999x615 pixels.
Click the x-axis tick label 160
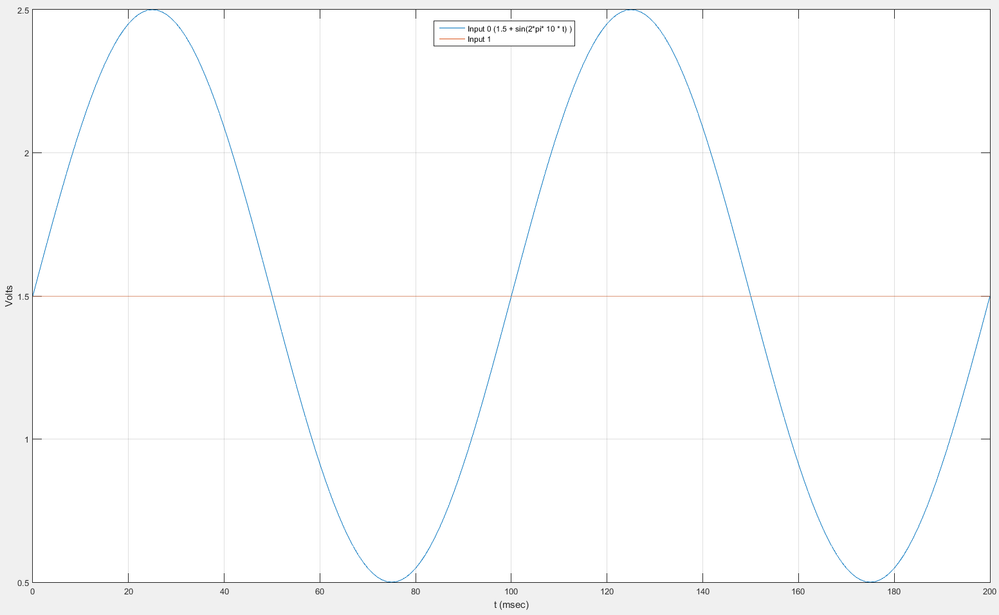pyautogui.click(x=798, y=591)
